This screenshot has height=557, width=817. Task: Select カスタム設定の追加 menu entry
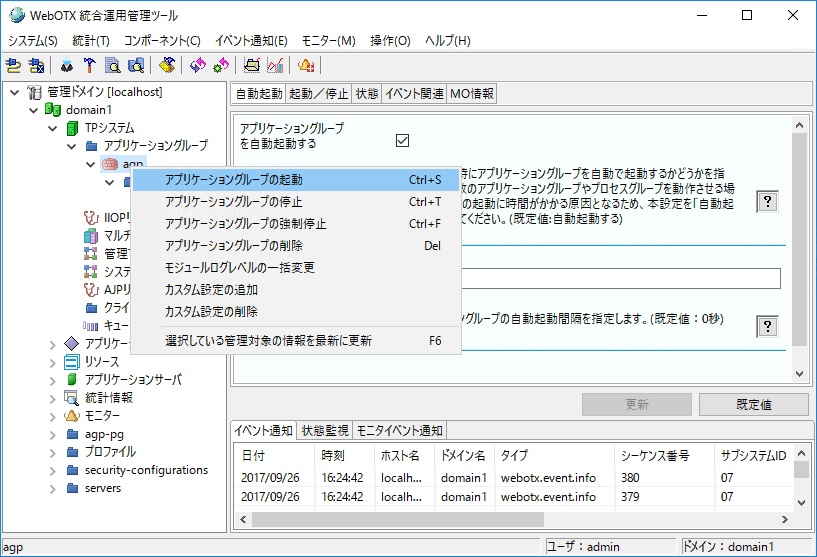pos(296,289)
